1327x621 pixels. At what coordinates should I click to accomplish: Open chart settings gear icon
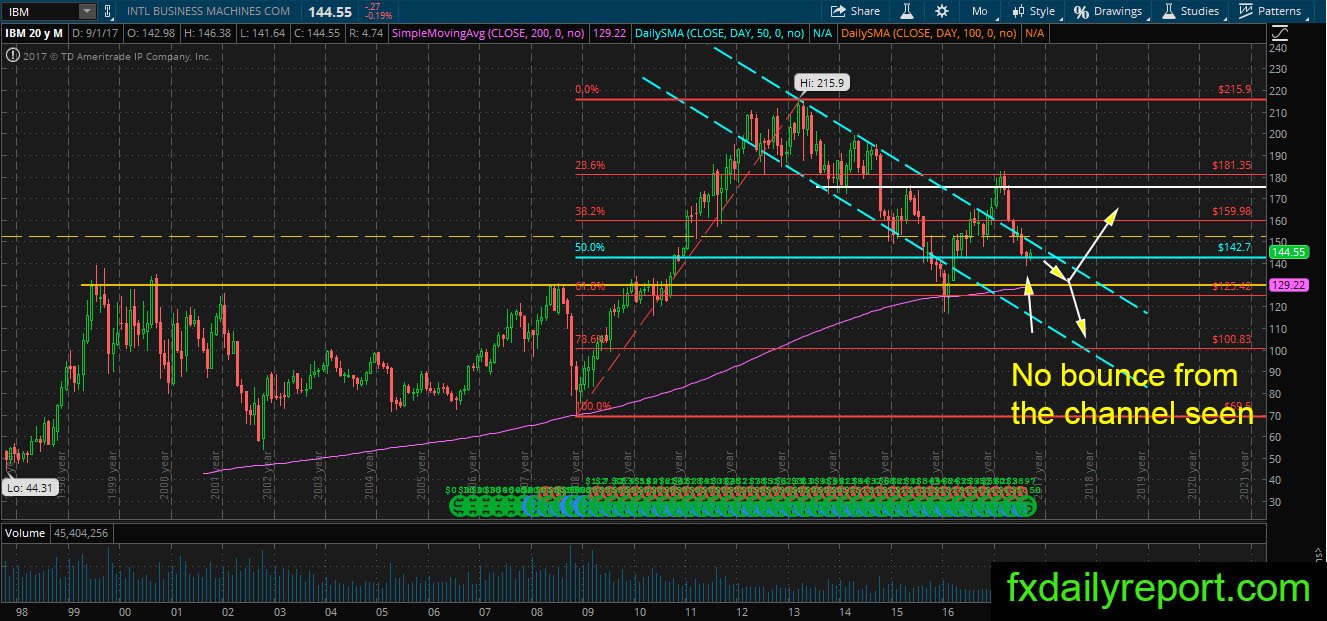(x=941, y=11)
